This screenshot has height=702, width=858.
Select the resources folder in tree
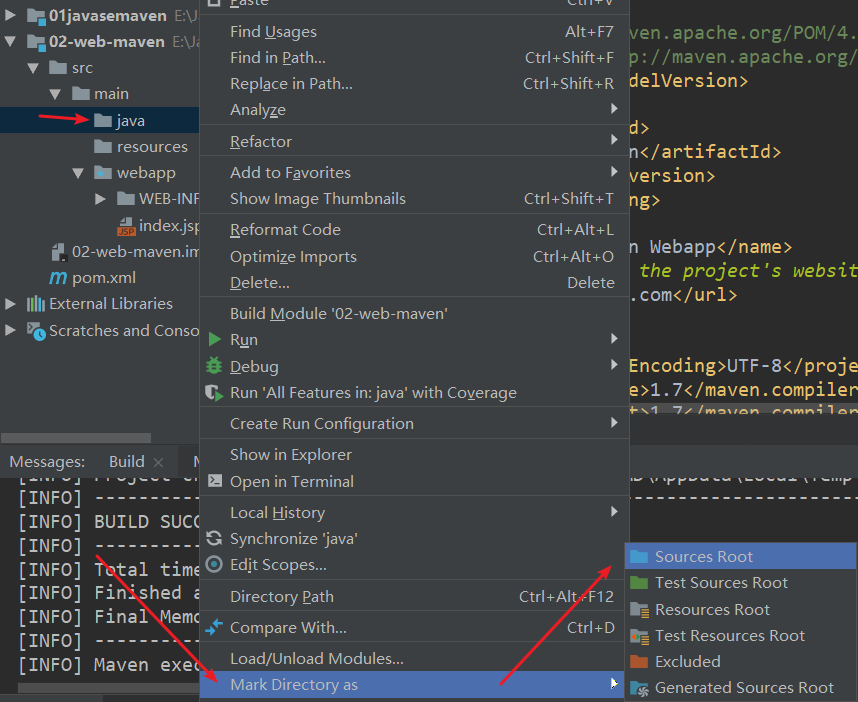pos(151,147)
